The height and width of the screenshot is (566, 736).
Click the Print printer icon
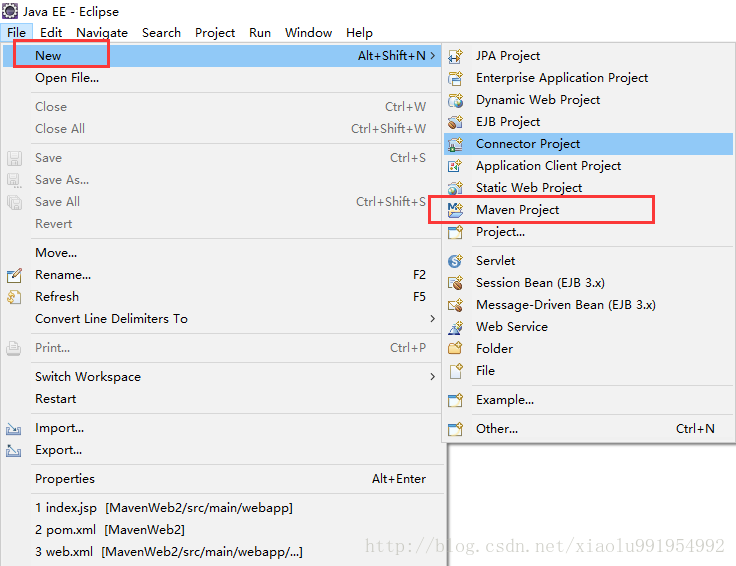[14, 348]
